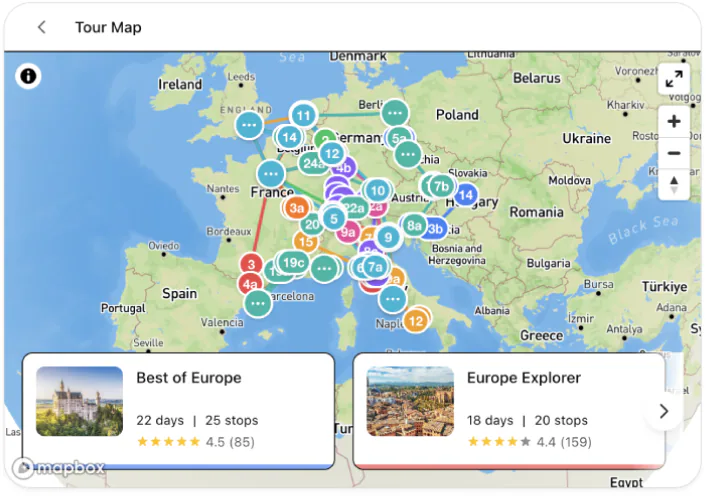Select blue stop marker 3b
The width and height of the screenshot is (706, 496).
point(436,229)
